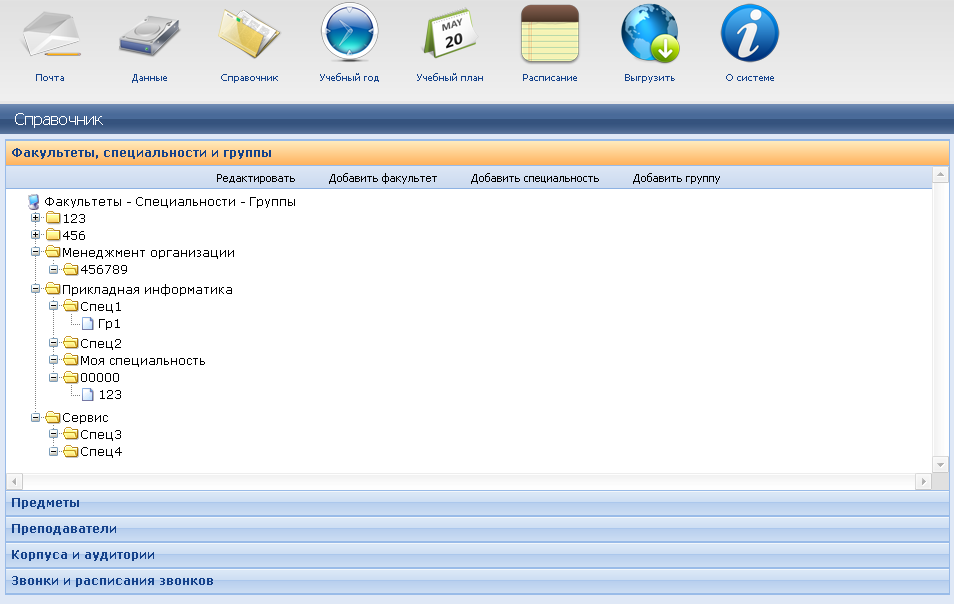Open the Данные hard drive icon
The width and height of the screenshot is (954, 604).
click(149, 35)
